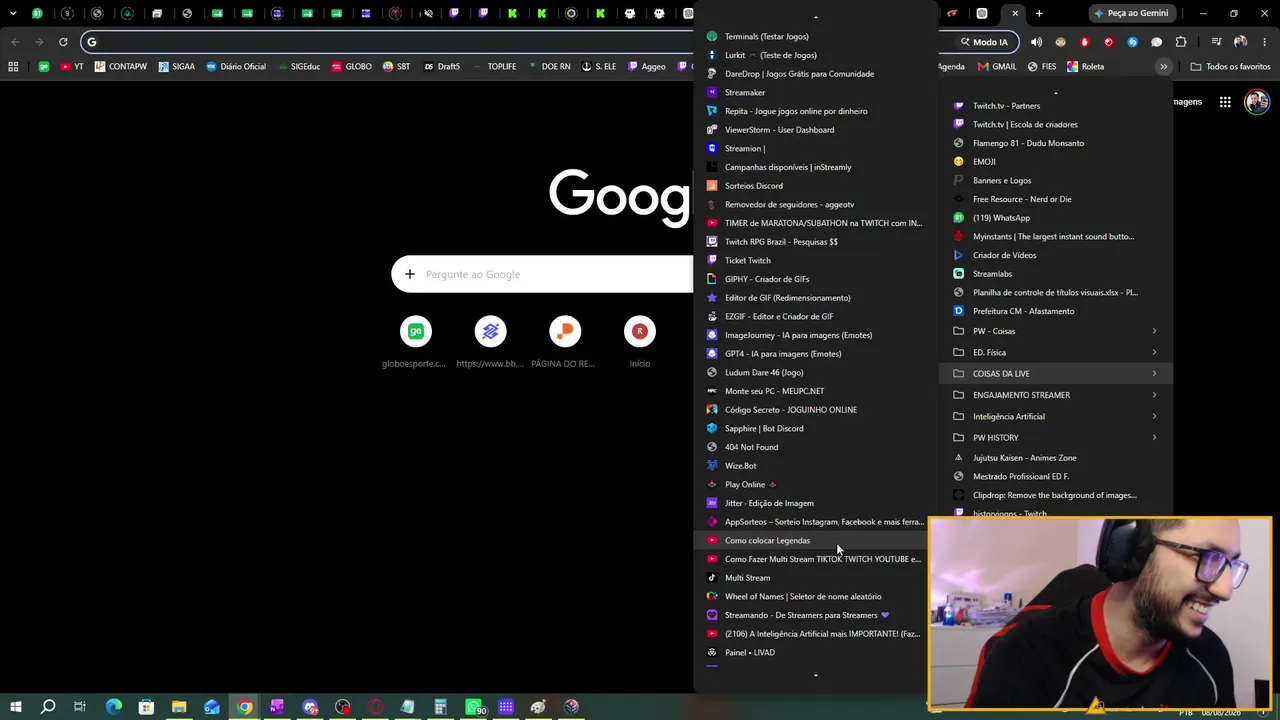The width and height of the screenshot is (1280, 720).
Task: Open the Wize.Bot bookmark
Action: click(815, 466)
